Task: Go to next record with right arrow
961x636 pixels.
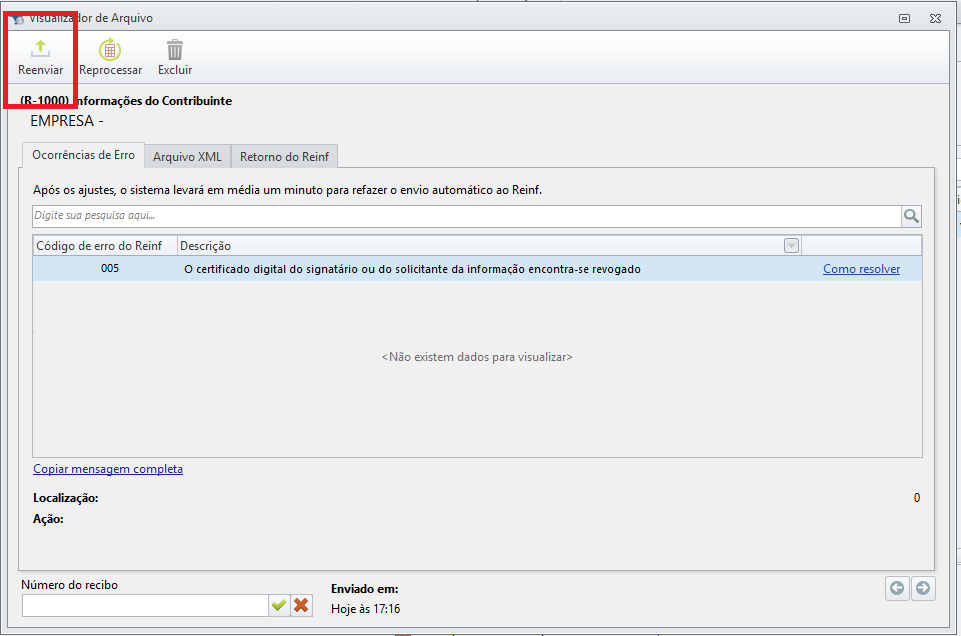Action: point(923,588)
